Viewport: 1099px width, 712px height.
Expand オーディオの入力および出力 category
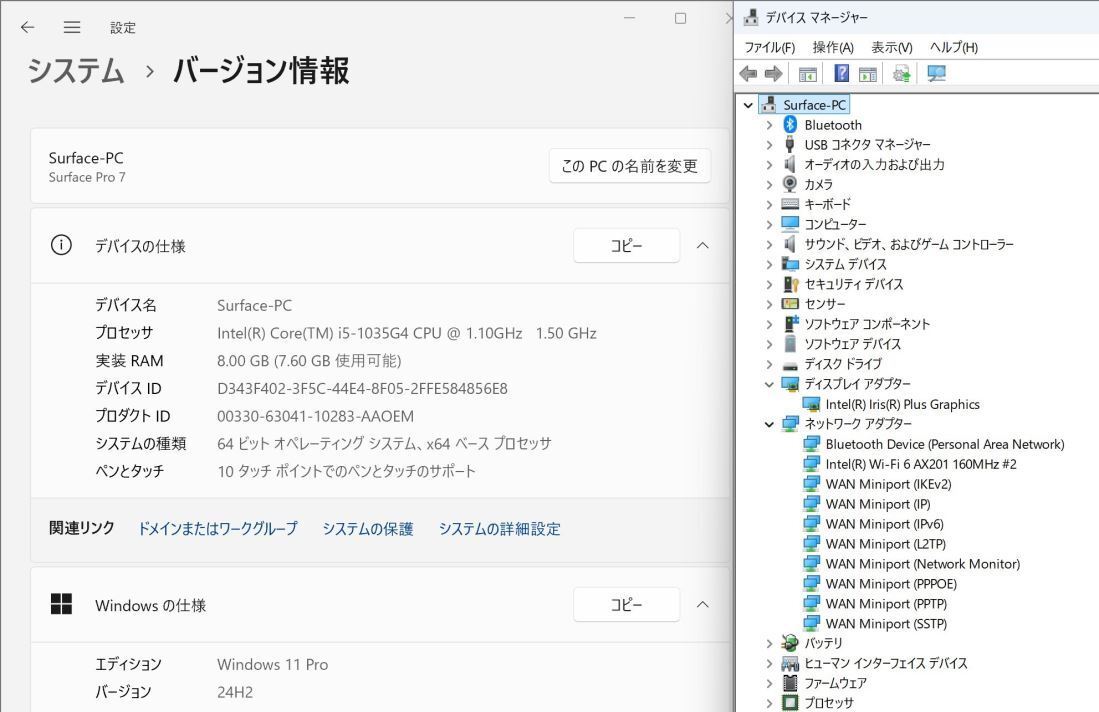(770, 165)
